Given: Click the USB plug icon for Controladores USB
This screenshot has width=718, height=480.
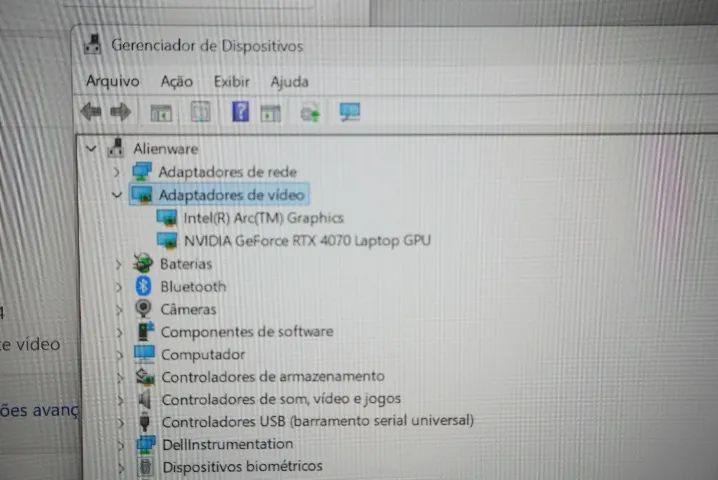Looking at the screenshot, I should click(145, 421).
